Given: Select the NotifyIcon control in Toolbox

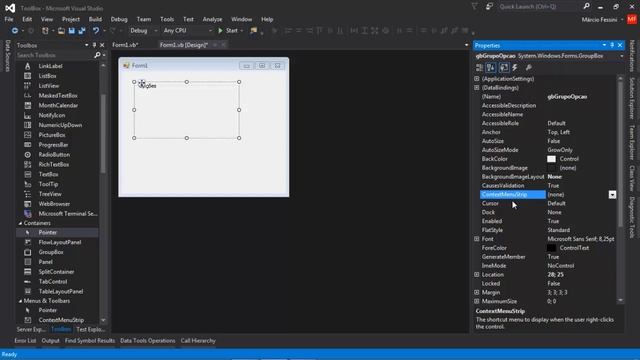Looking at the screenshot, I should click(x=52, y=115).
